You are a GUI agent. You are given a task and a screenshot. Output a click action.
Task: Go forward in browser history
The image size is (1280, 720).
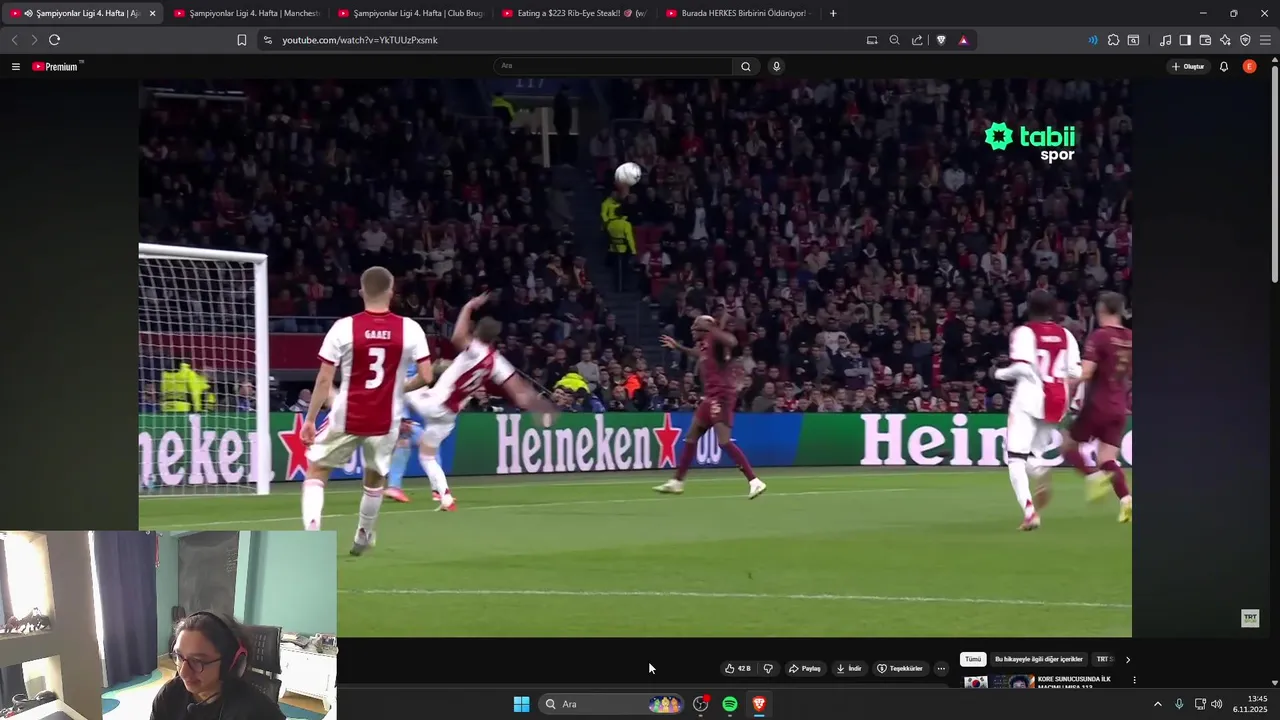tap(34, 40)
